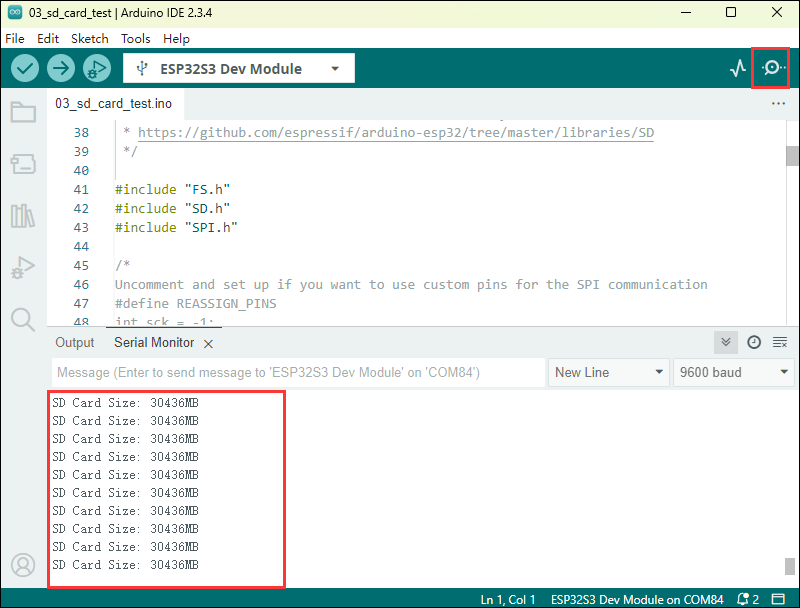
Task: Open the github.com espressif SD library link
Action: (x=396, y=133)
